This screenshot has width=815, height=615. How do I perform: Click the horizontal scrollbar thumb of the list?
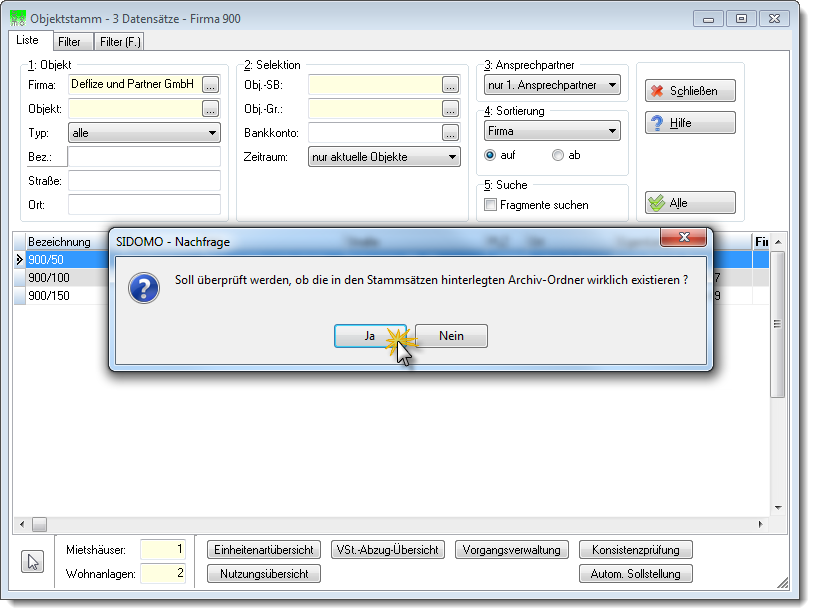click(x=40, y=525)
